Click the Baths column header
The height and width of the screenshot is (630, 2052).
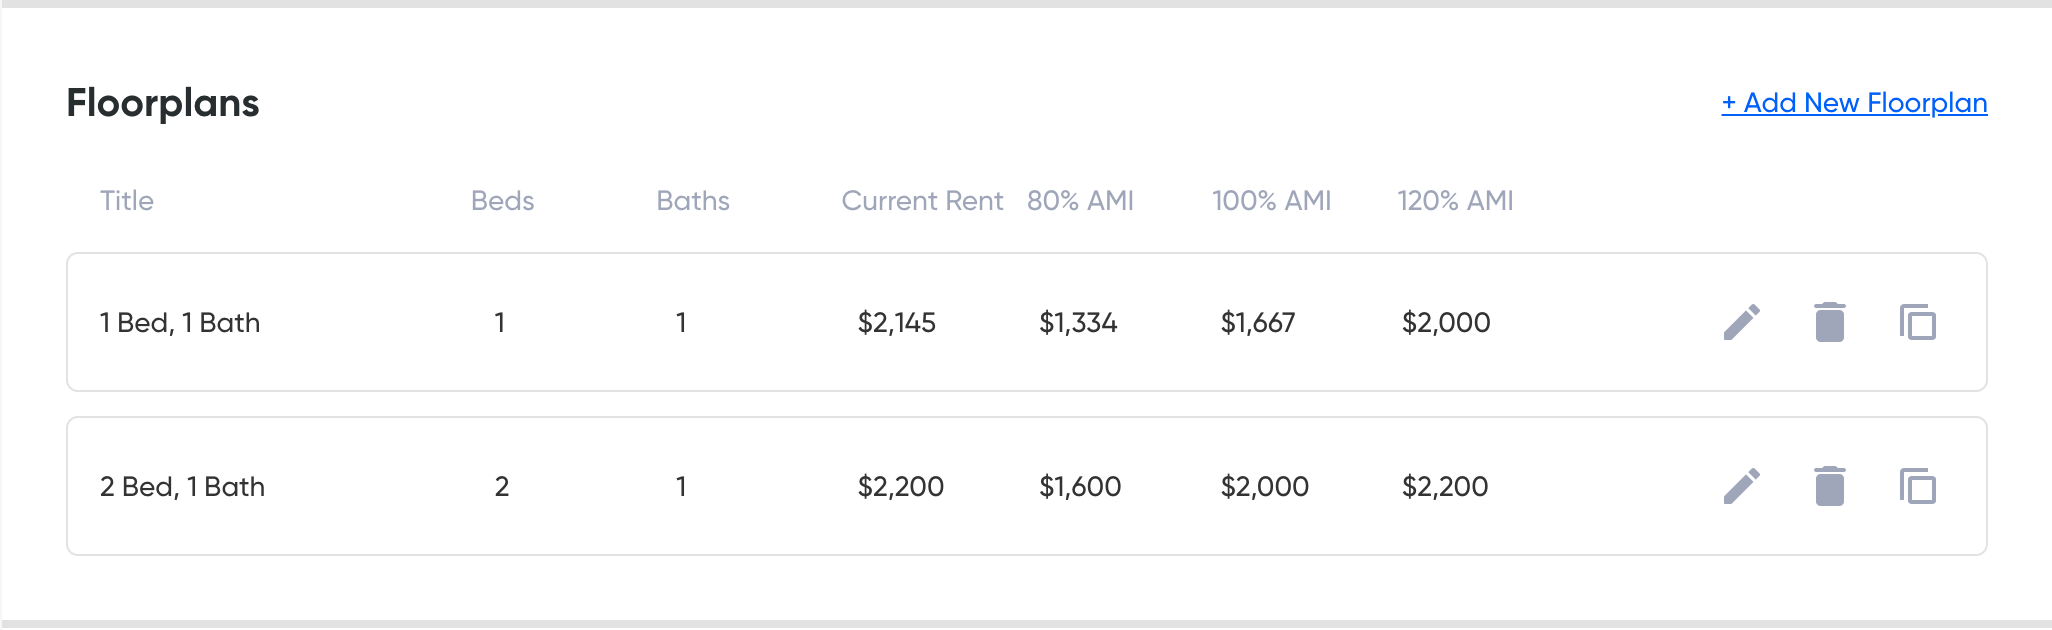tap(692, 201)
